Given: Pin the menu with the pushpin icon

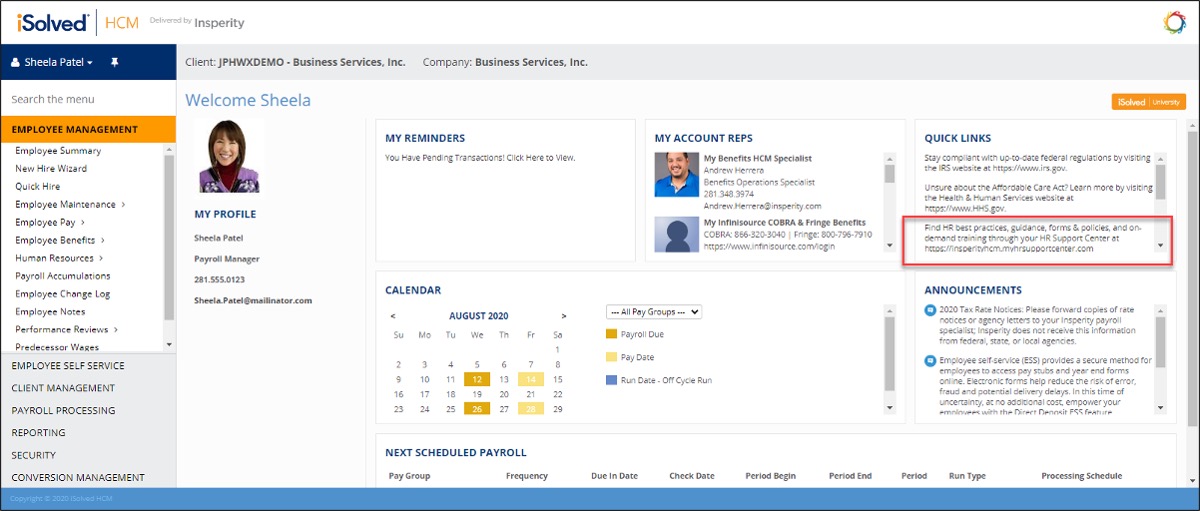Looking at the screenshot, I should point(115,62).
